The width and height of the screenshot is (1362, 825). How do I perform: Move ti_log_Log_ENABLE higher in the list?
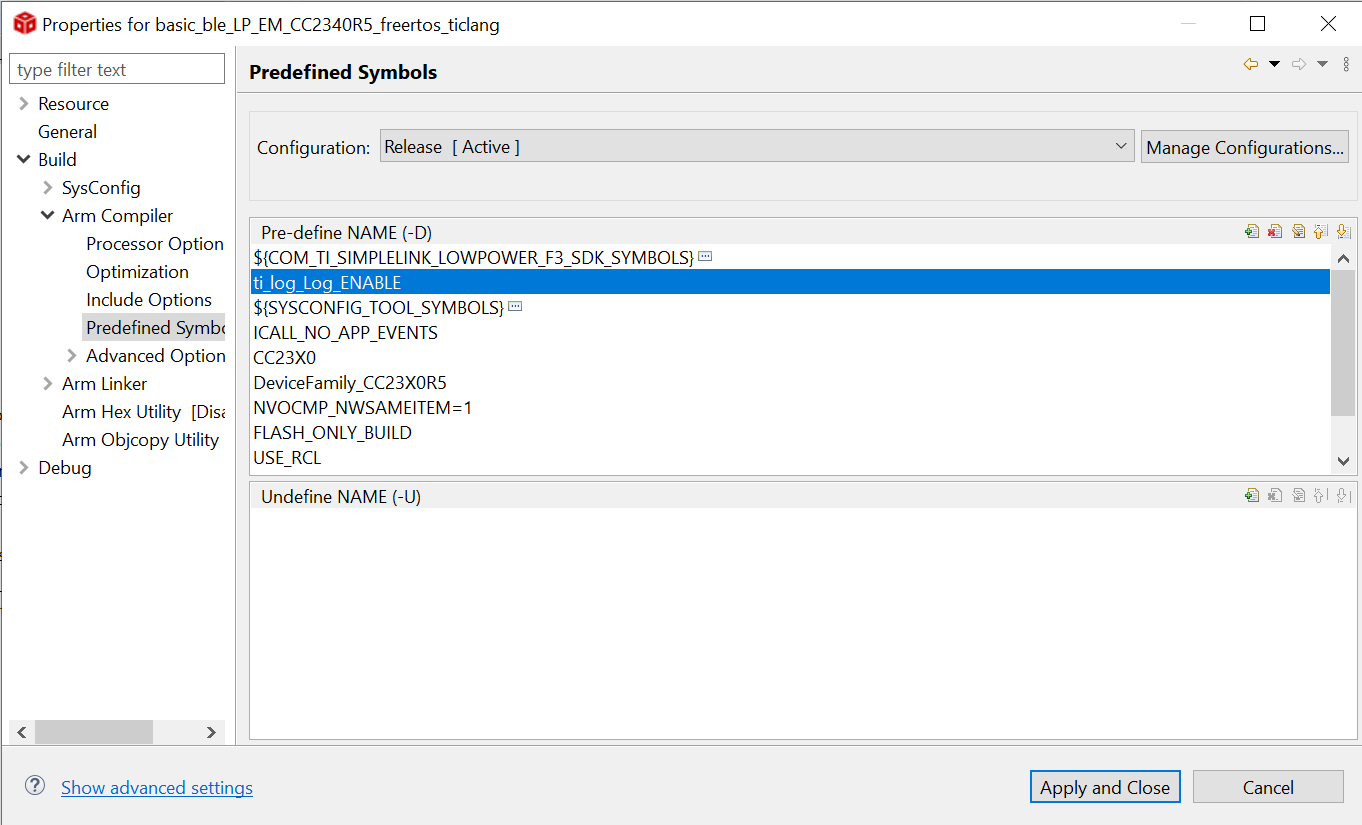click(x=1320, y=231)
